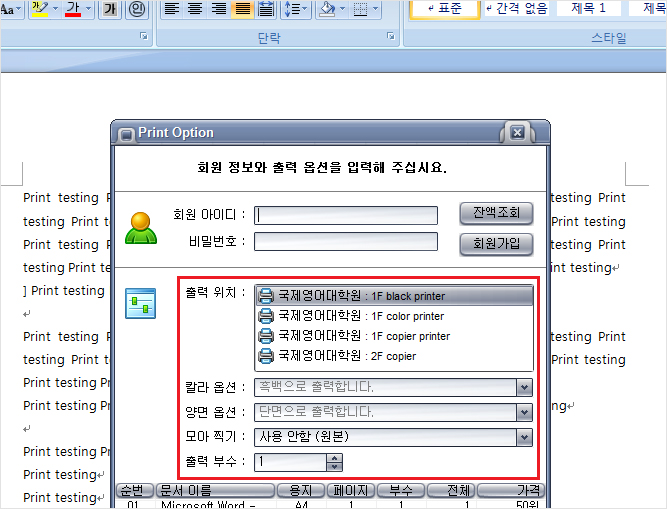Click the borders icon
This screenshot has width=667, height=509.
pyautogui.click(x=360, y=9)
